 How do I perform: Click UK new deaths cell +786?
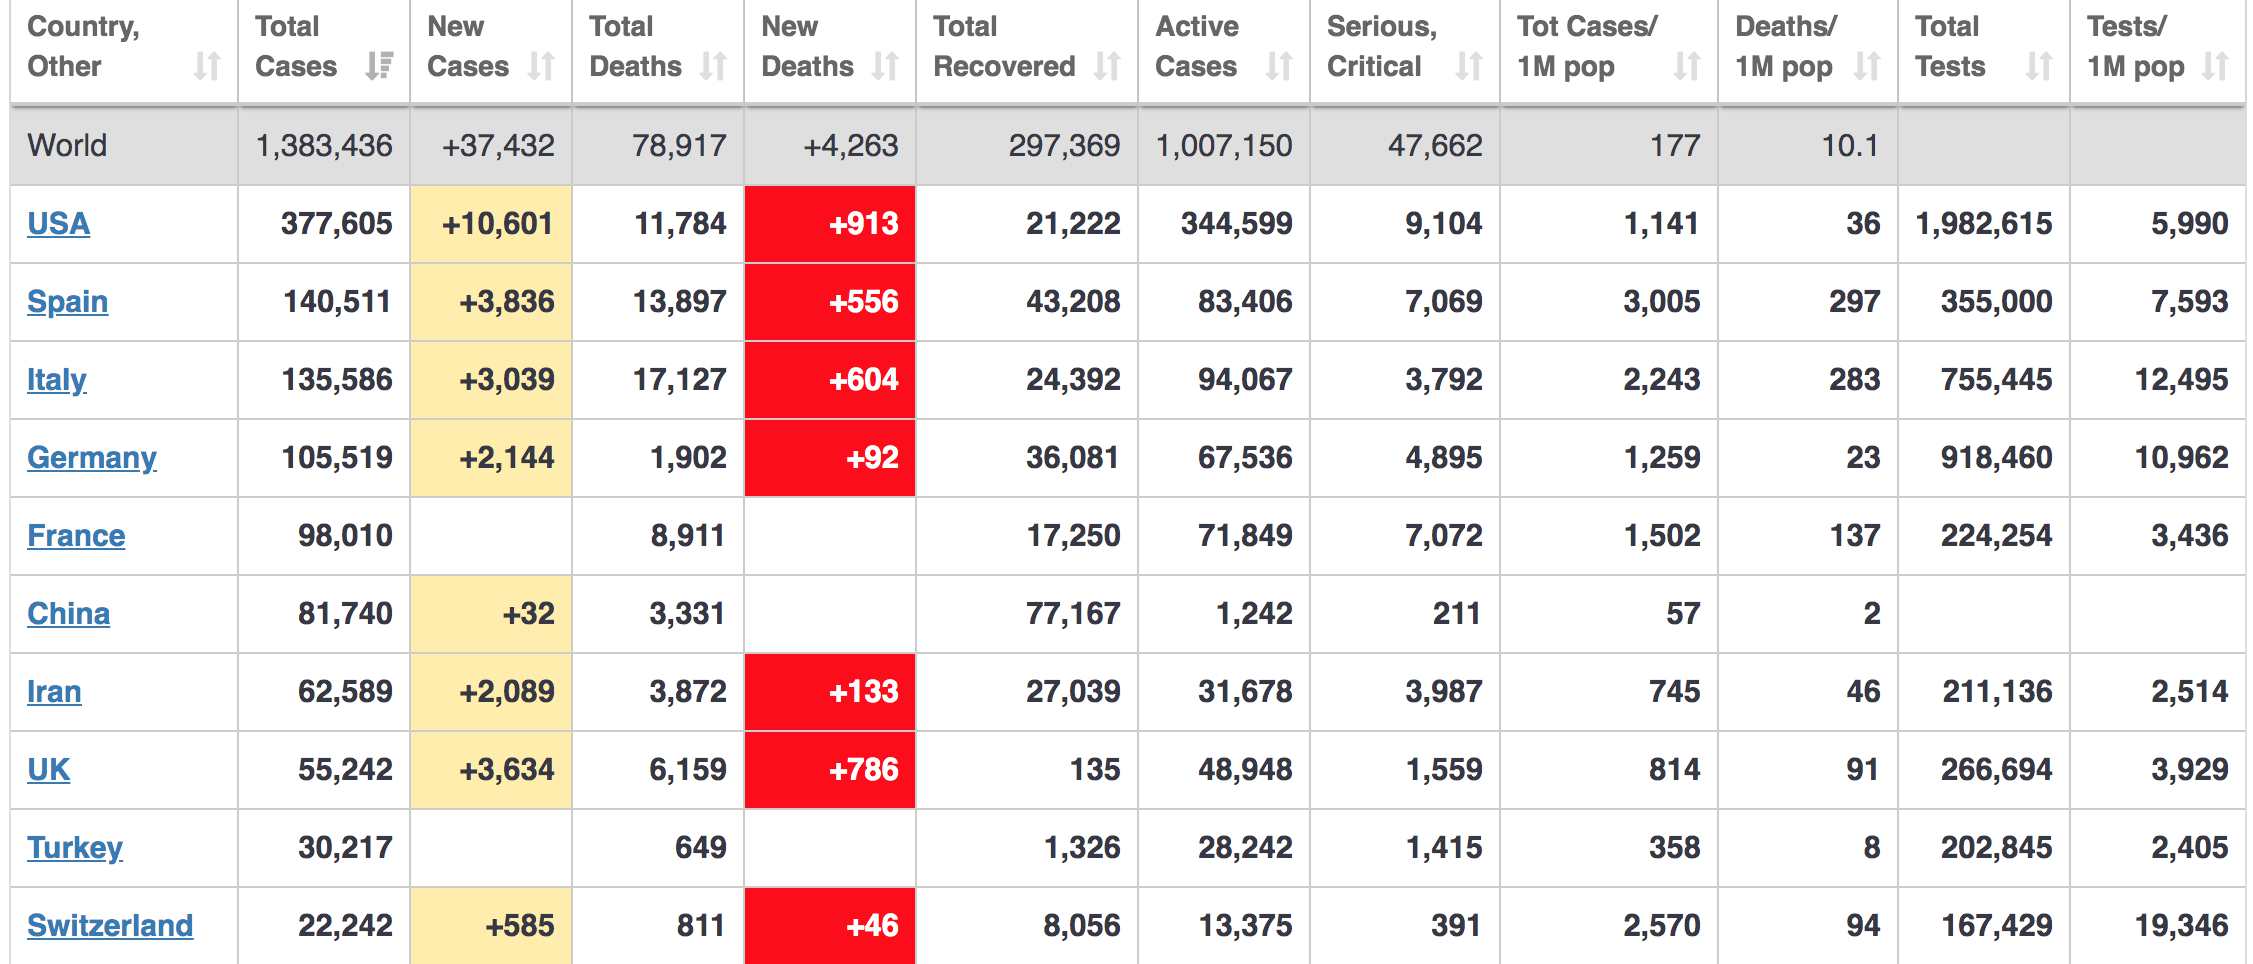point(830,769)
